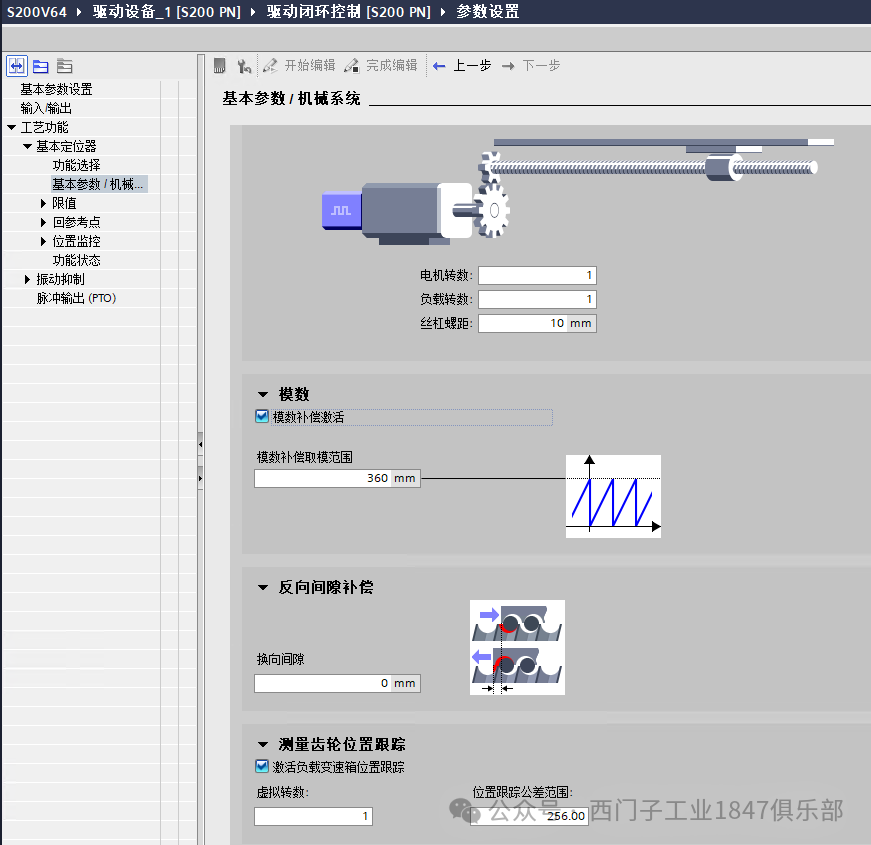871x845 pixels.
Task: Select 功能选择 in the navigation tree
Action: [x=77, y=165]
